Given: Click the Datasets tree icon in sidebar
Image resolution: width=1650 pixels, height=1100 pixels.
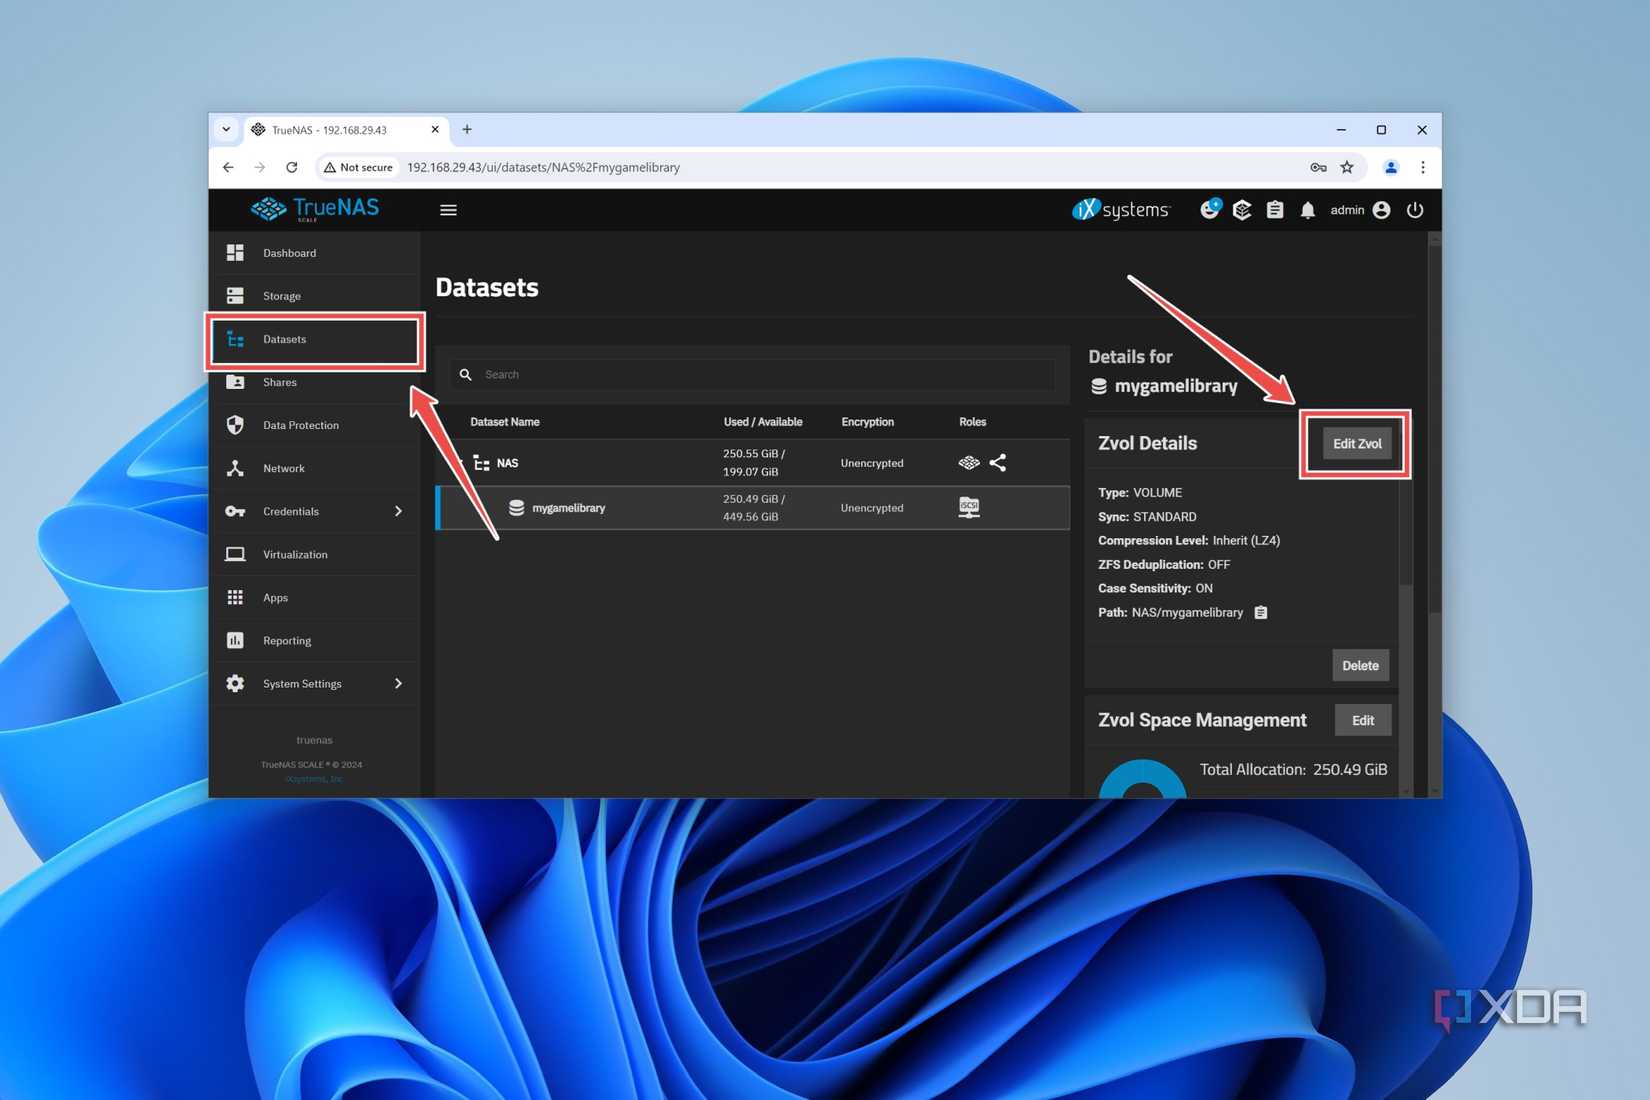Looking at the screenshot, I should (x=235, y=339).
